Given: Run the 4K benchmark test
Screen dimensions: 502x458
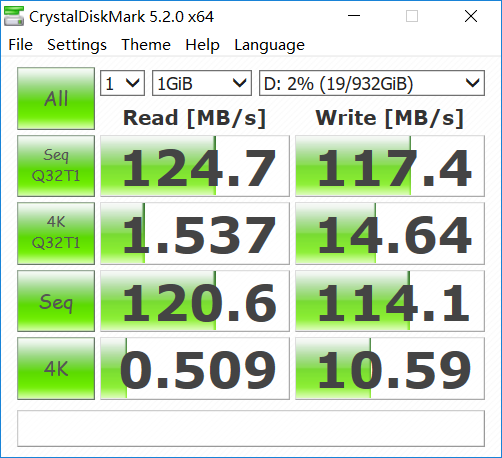Looking at the screenshot, I should pos(56,368).
